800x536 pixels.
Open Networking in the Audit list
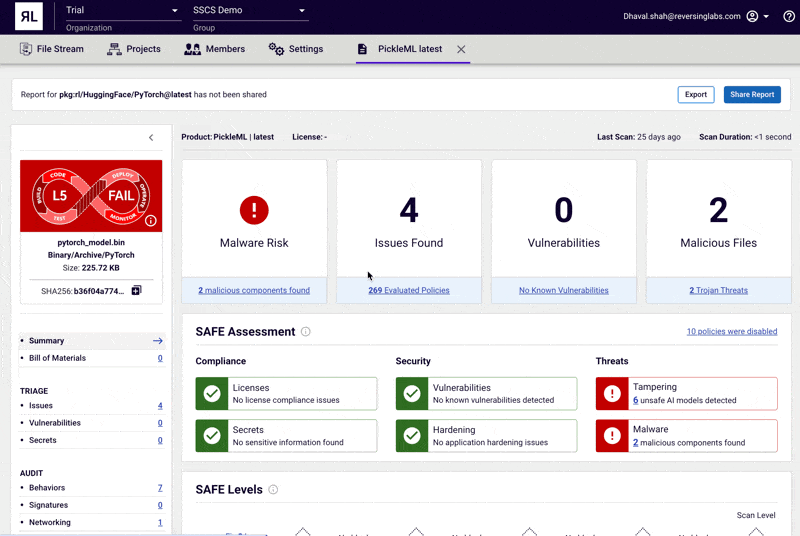point(92,522)
